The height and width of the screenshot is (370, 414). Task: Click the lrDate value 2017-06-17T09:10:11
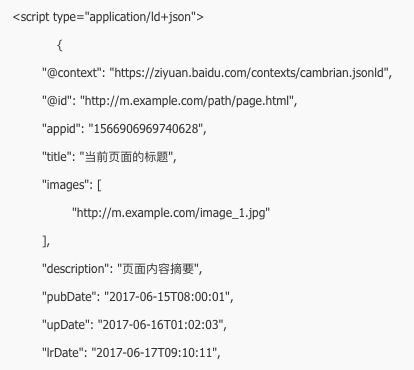click(154, 353)
